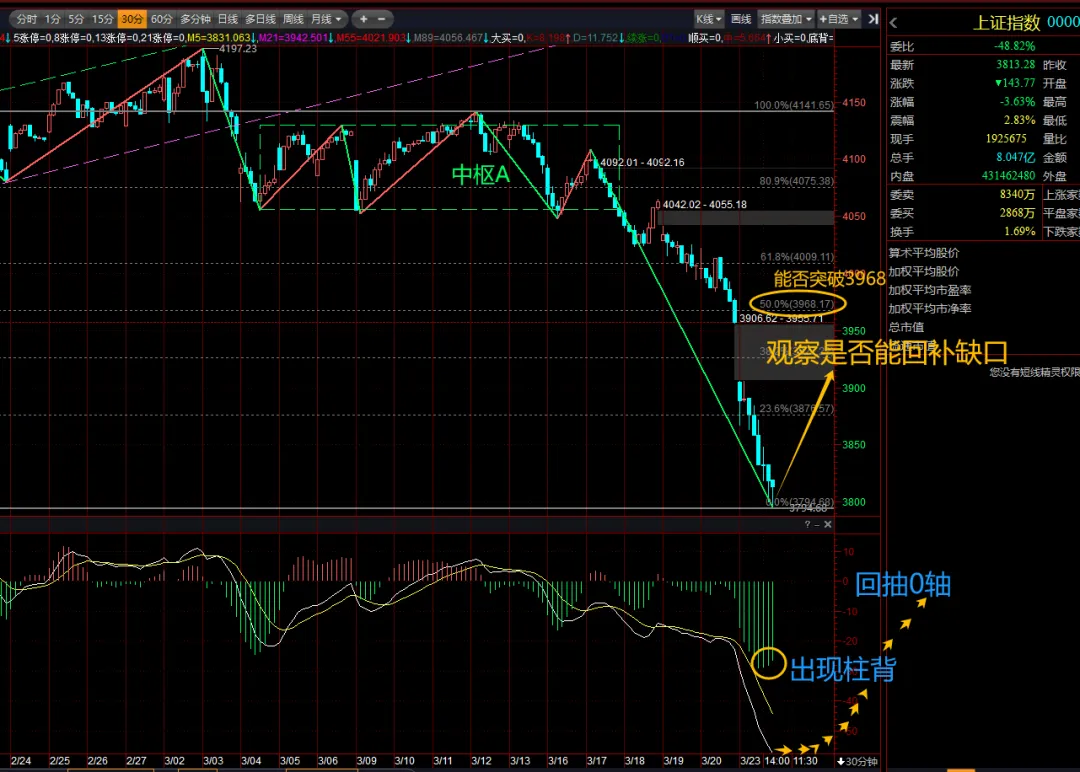The image size is (1080, 772).
Task: Expand the 指数叠加 index overlay dropdown
Action: (x=786, y=19)
